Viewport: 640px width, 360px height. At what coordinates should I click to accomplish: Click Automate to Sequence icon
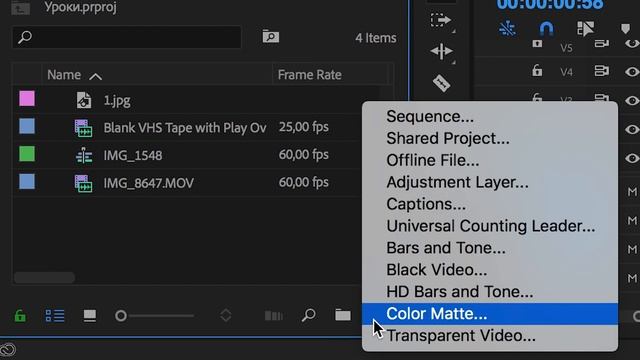[x=274, y=316]
